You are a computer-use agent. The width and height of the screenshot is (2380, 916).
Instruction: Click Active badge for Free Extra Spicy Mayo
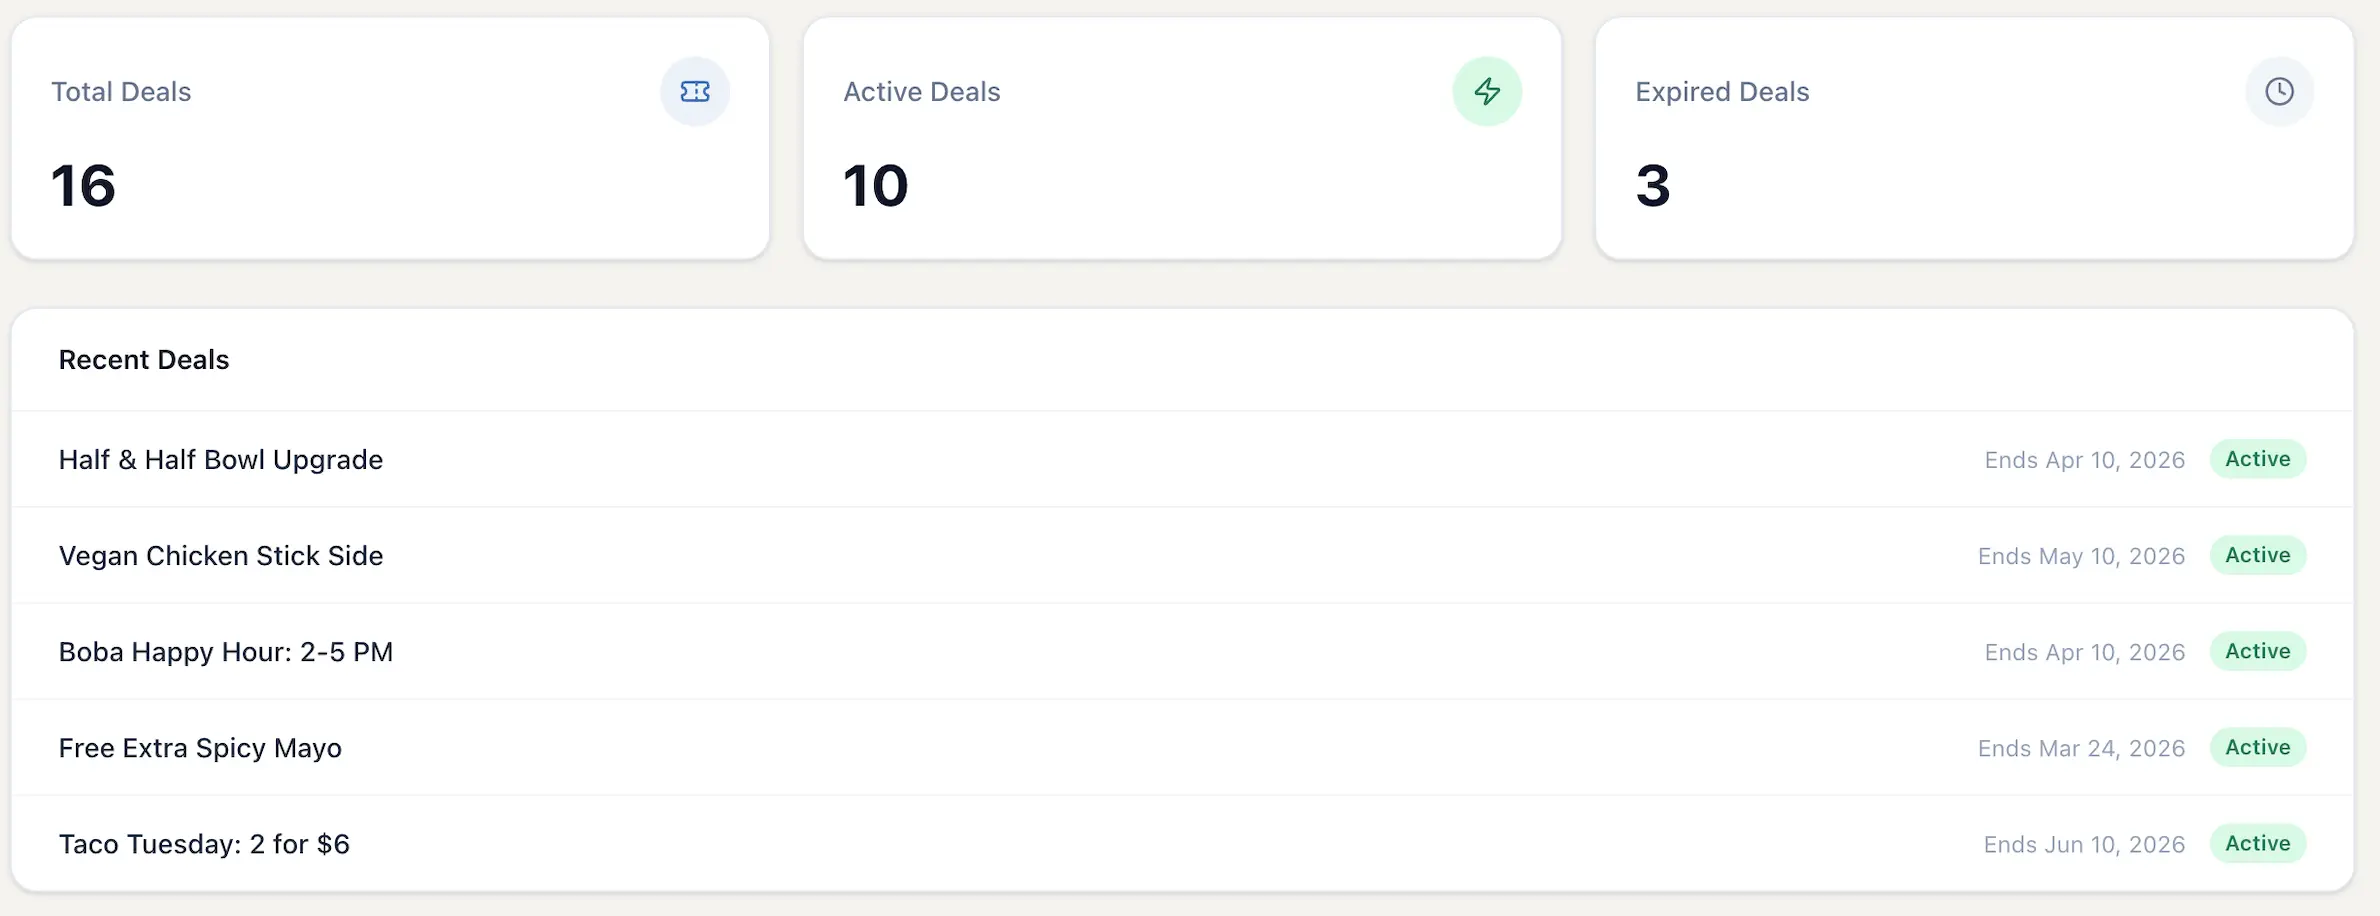tap(2257, 747)
